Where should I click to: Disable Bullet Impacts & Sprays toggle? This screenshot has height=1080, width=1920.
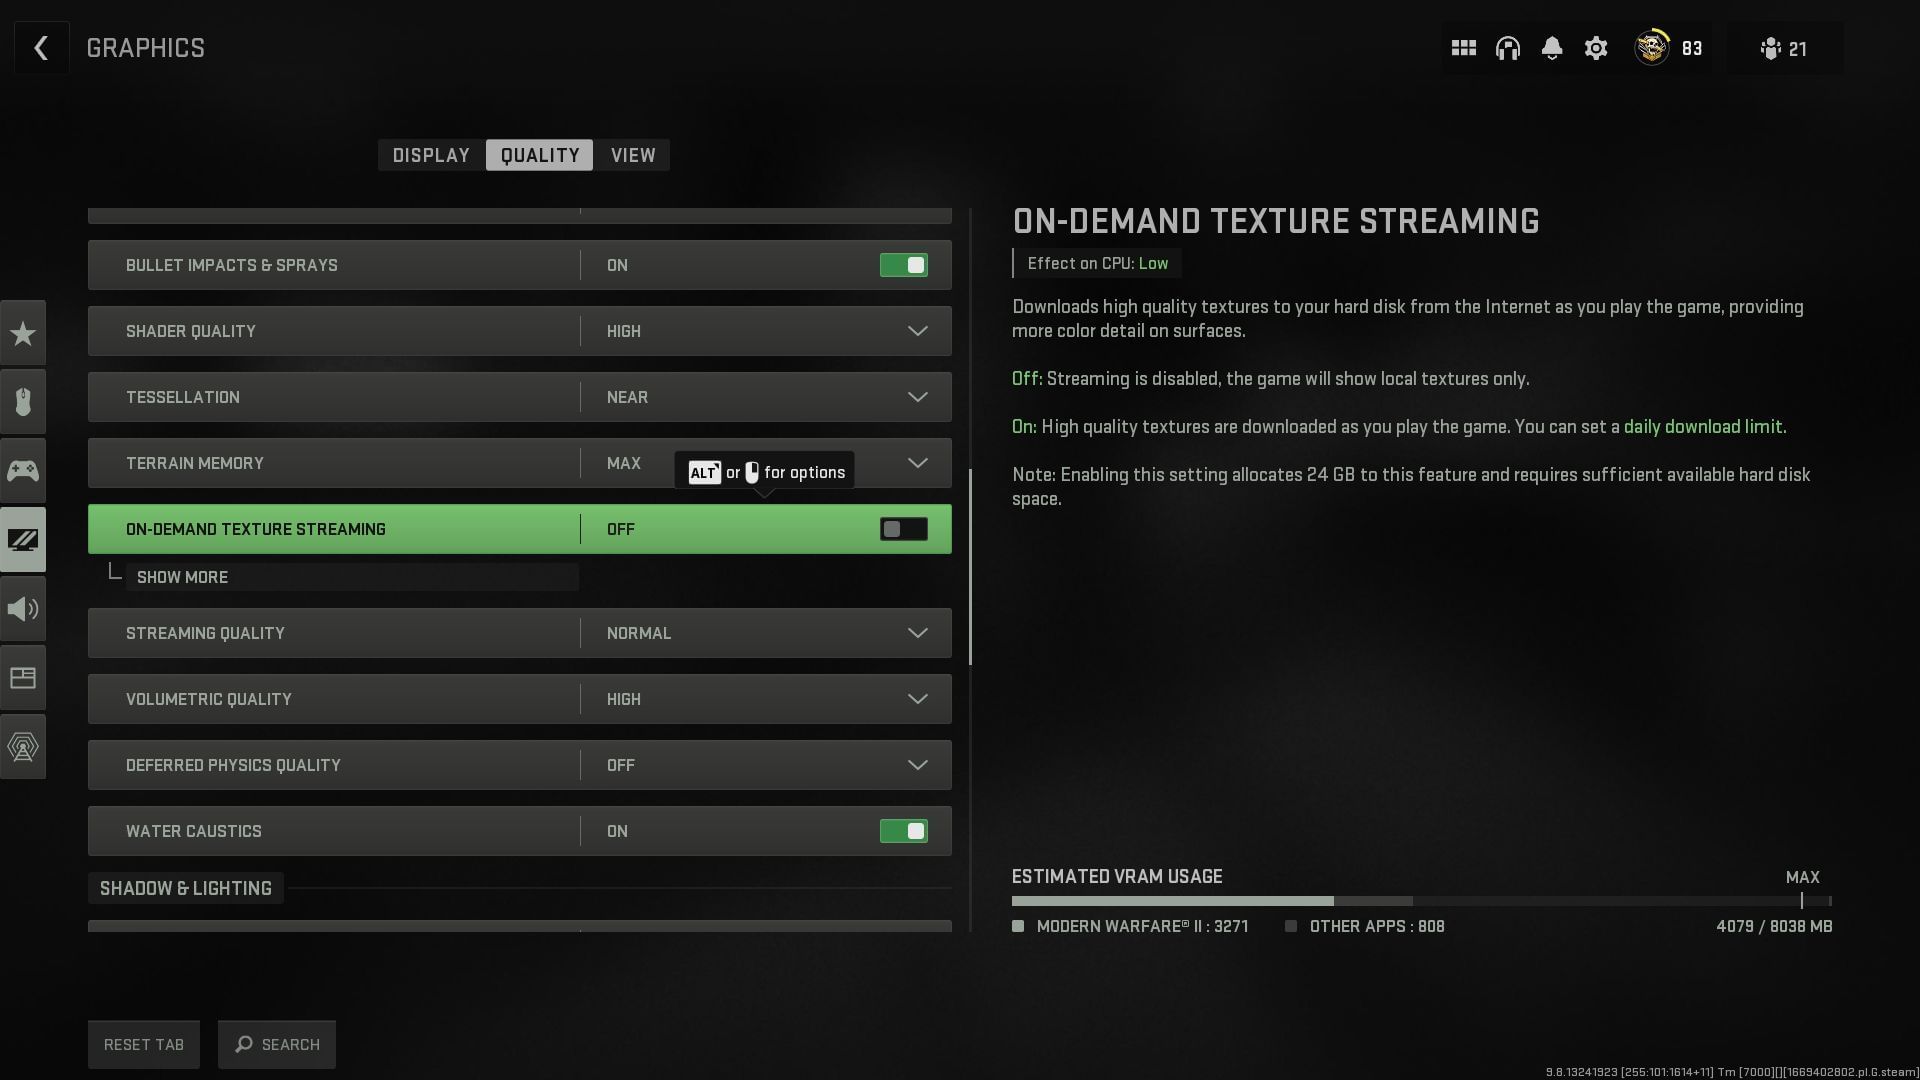tap(903, 265)
